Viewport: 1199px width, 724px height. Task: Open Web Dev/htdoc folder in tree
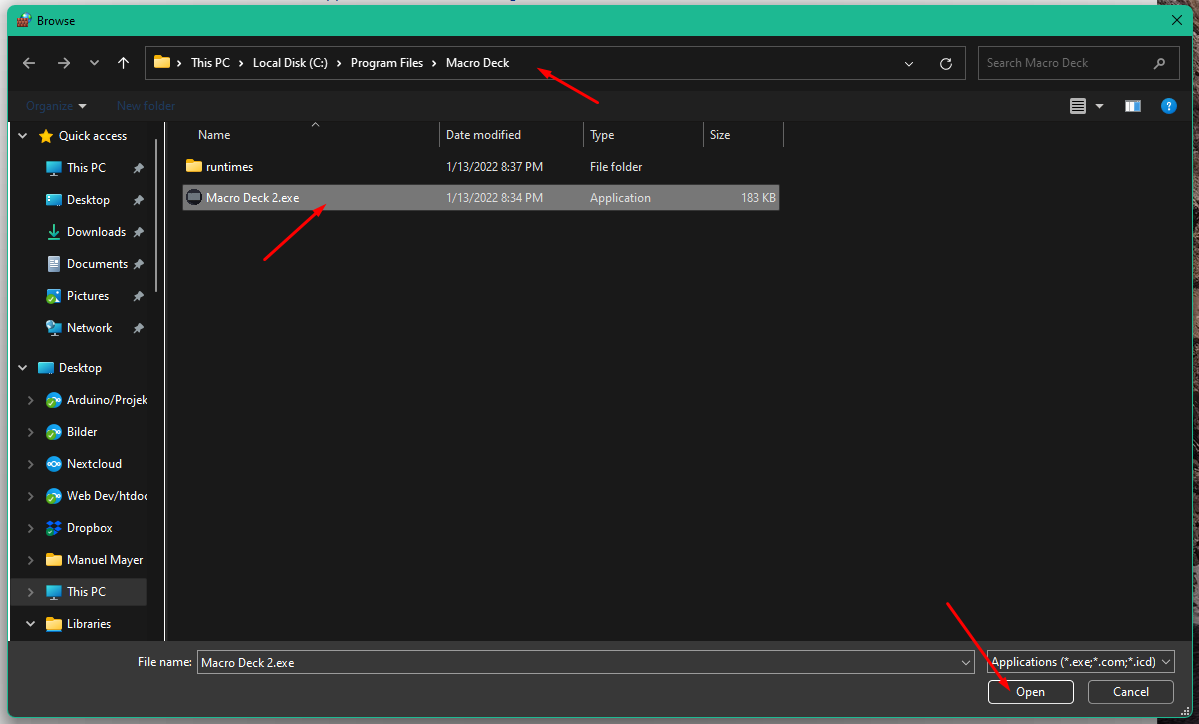pyautogui.click(x=106, y=496)
